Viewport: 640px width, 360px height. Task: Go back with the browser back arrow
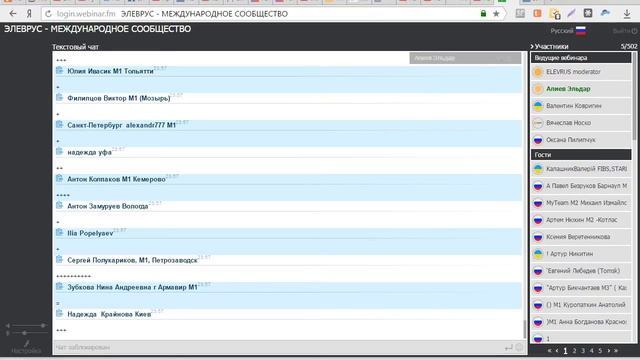[13, 13]
